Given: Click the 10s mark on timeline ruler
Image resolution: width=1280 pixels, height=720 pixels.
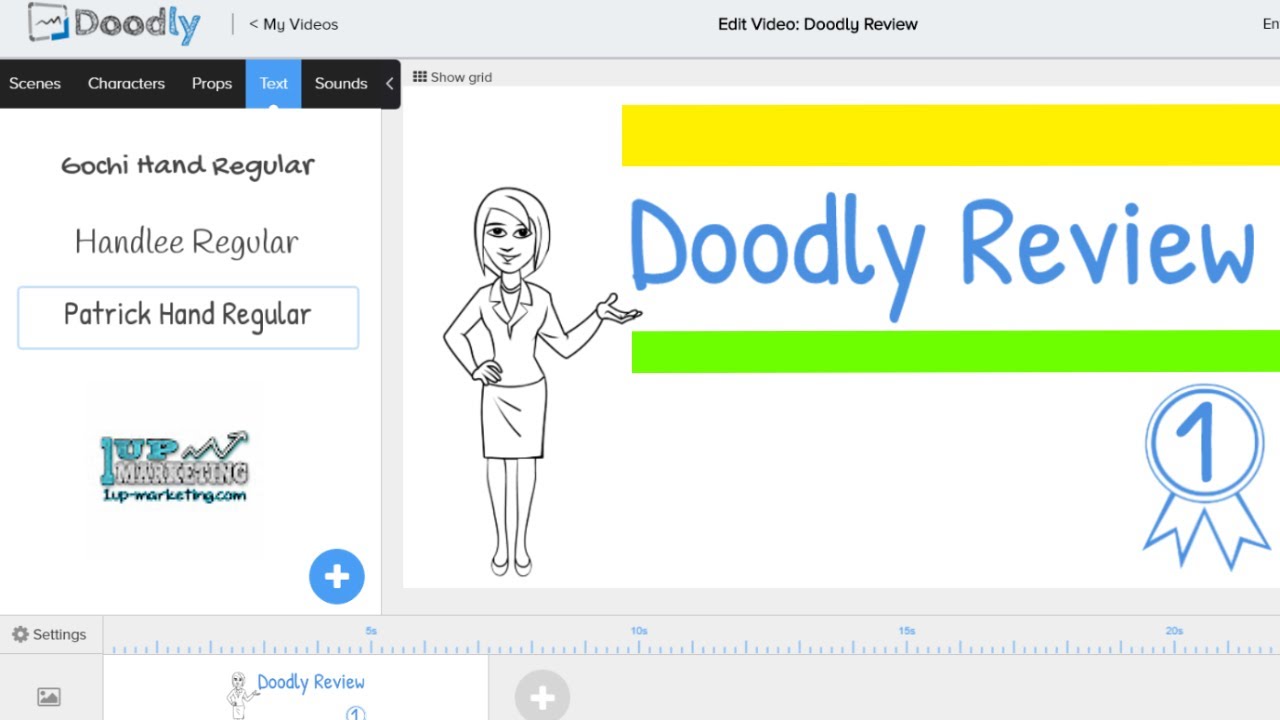Looking at the screenshot, I should [x=639, y=631].
